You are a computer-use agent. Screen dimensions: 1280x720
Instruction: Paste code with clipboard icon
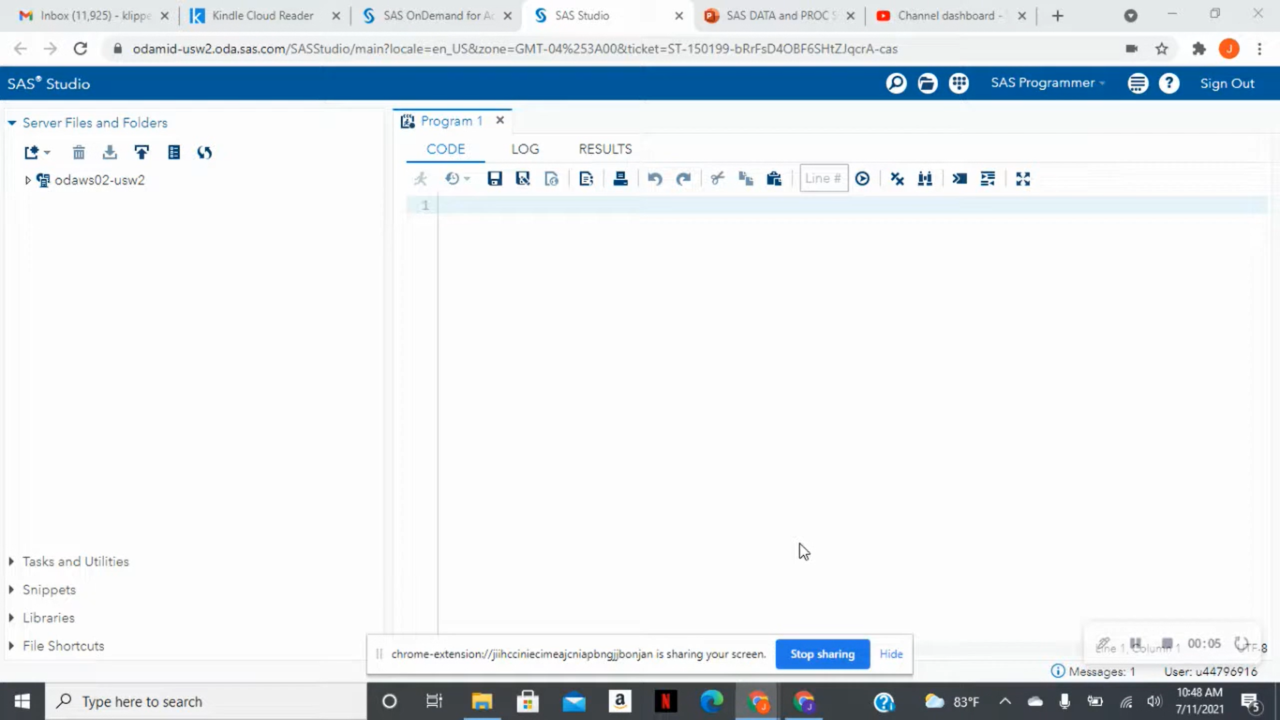(x=773, y=179)
